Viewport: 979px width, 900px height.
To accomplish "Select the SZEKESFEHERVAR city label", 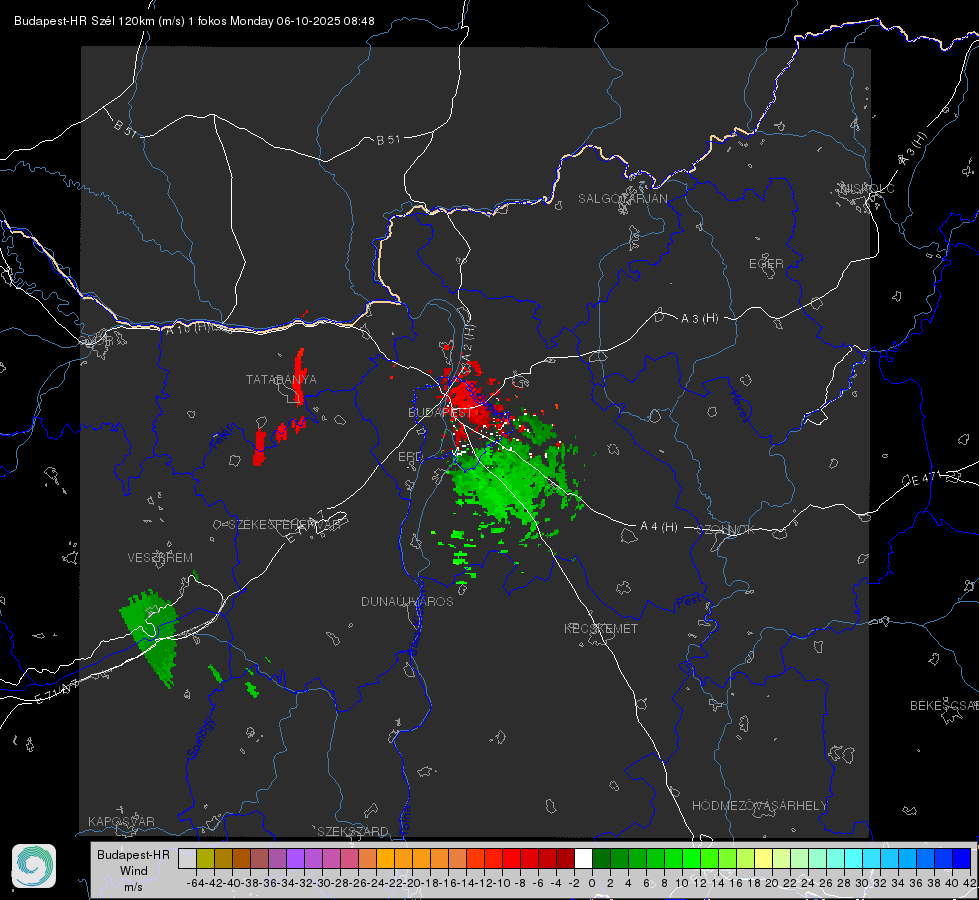I will tap(287, 525).
